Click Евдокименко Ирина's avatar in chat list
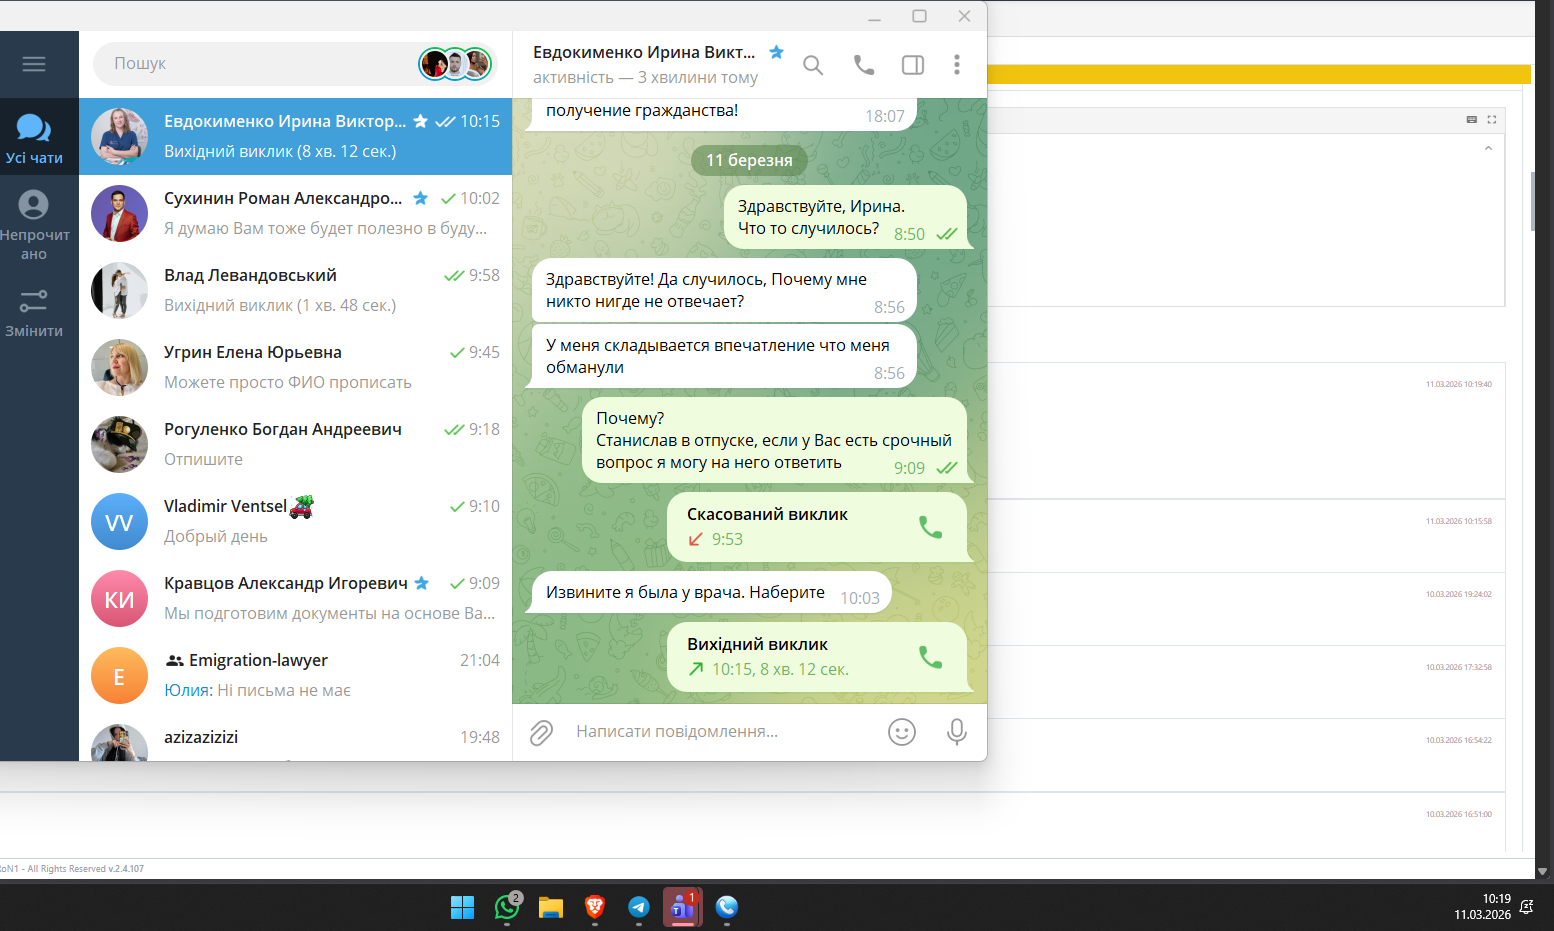 click(119, 136)
